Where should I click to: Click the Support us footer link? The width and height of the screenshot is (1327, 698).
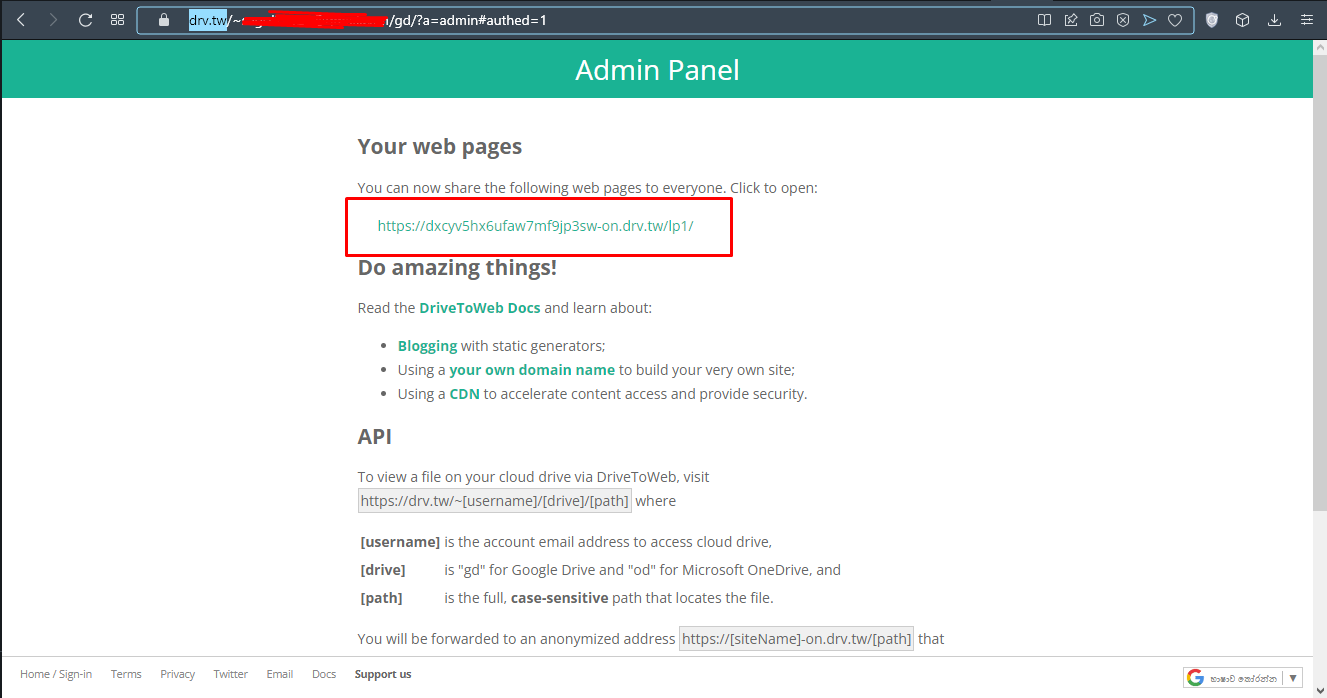[x=383, y=674]
